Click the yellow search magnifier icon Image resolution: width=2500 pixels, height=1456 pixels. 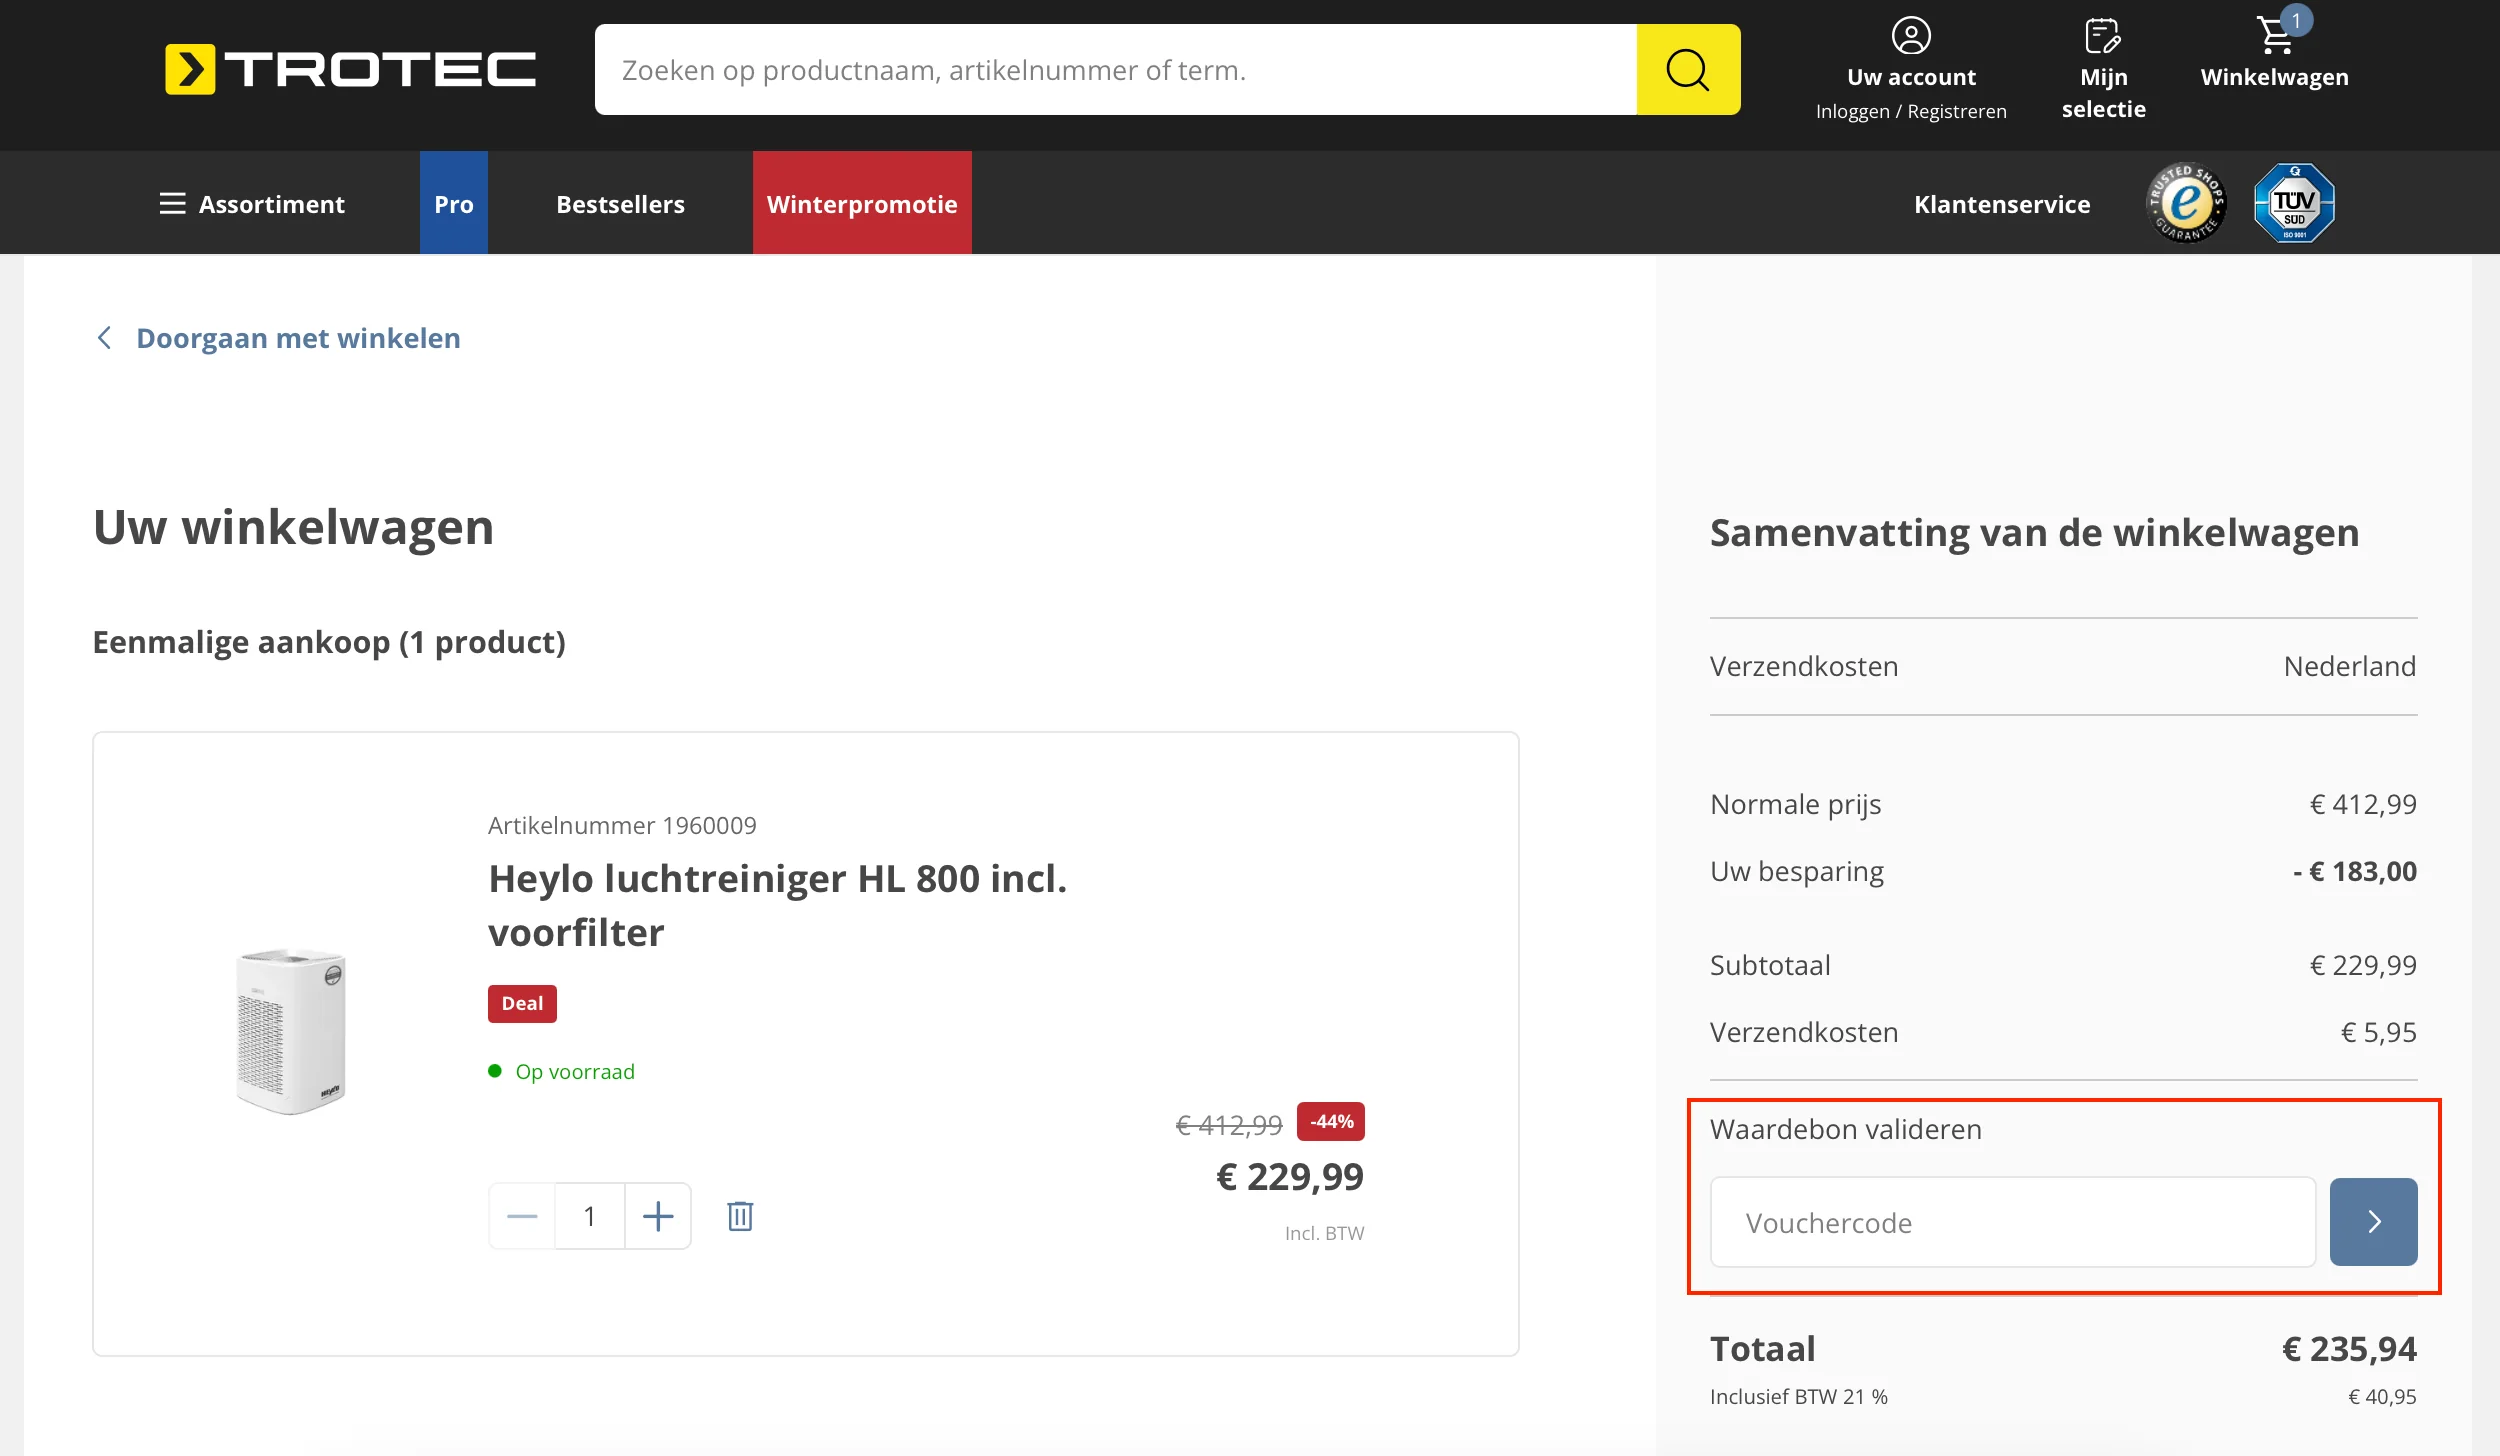(x=1687, y=69)
